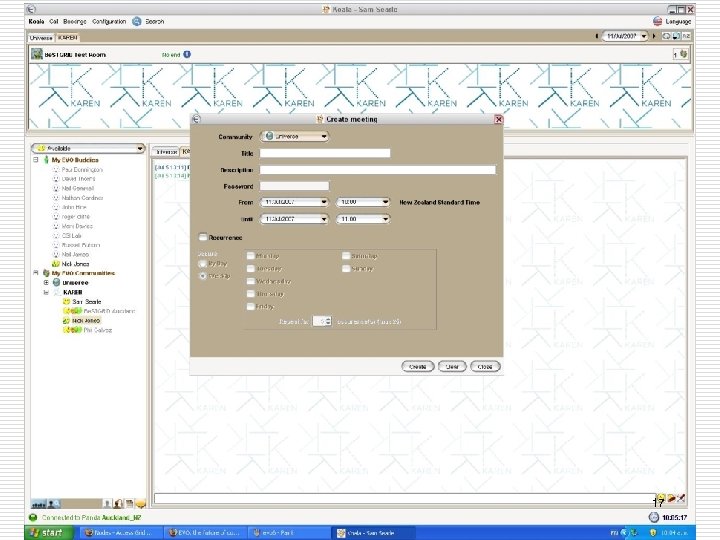Open the date dropdown in top bar

[625, 36]
